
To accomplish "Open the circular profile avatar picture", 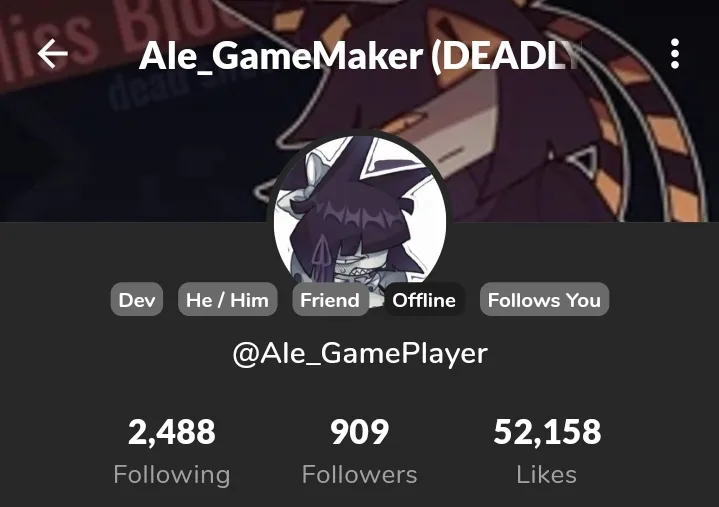I will coord(360,215).
